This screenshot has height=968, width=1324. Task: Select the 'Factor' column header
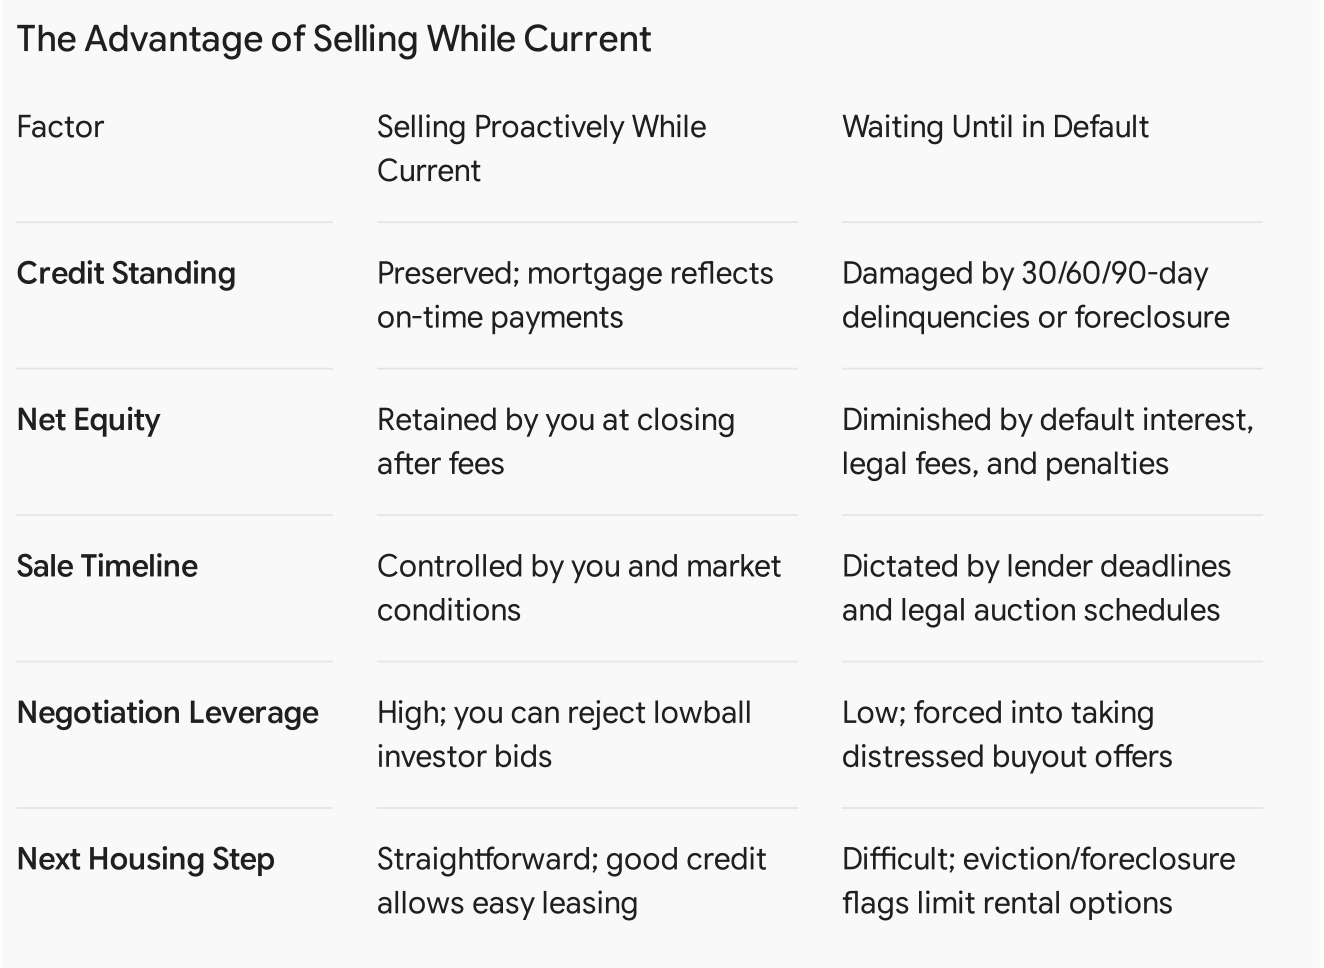click(x=60, y=127)
